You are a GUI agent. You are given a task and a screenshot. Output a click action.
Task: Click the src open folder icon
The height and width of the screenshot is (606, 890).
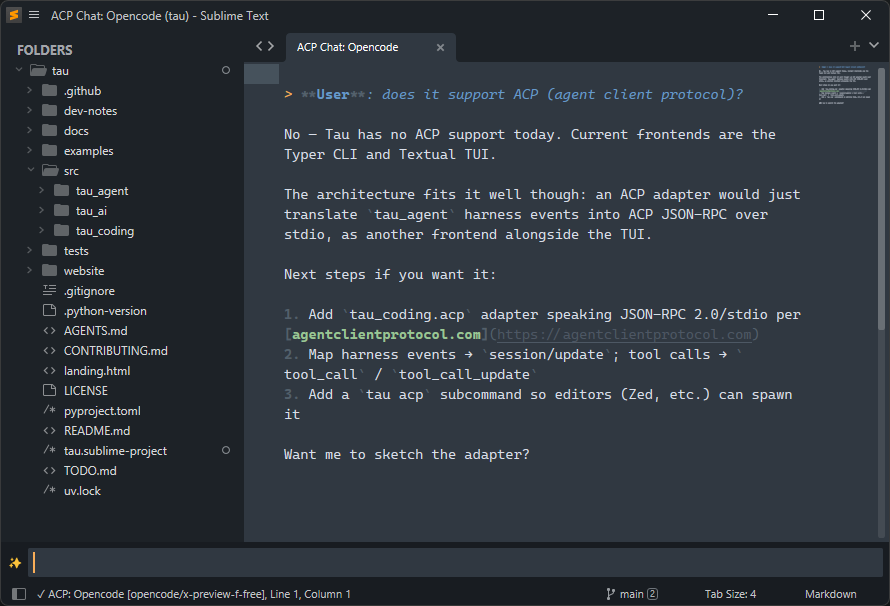tap(51, 170)
